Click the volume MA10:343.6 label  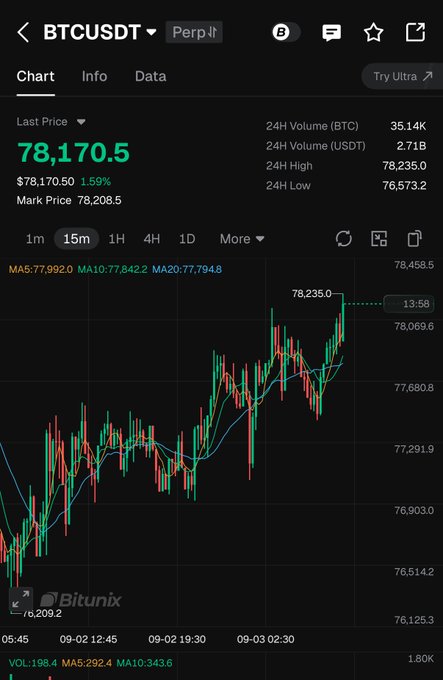(144, 664)
